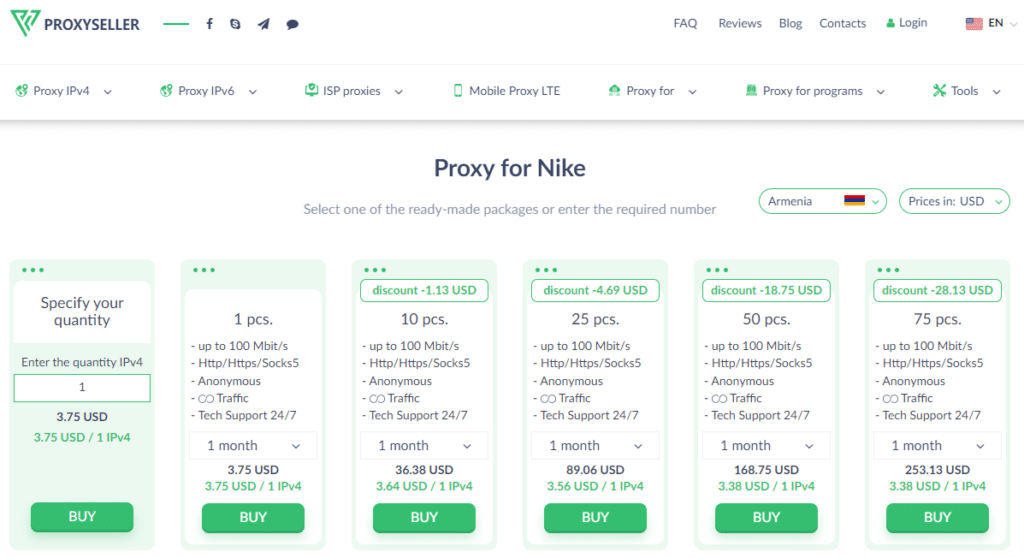1024x558 pixels.
Task: Click the 36.38 USD price text
Action: point(424,470)
